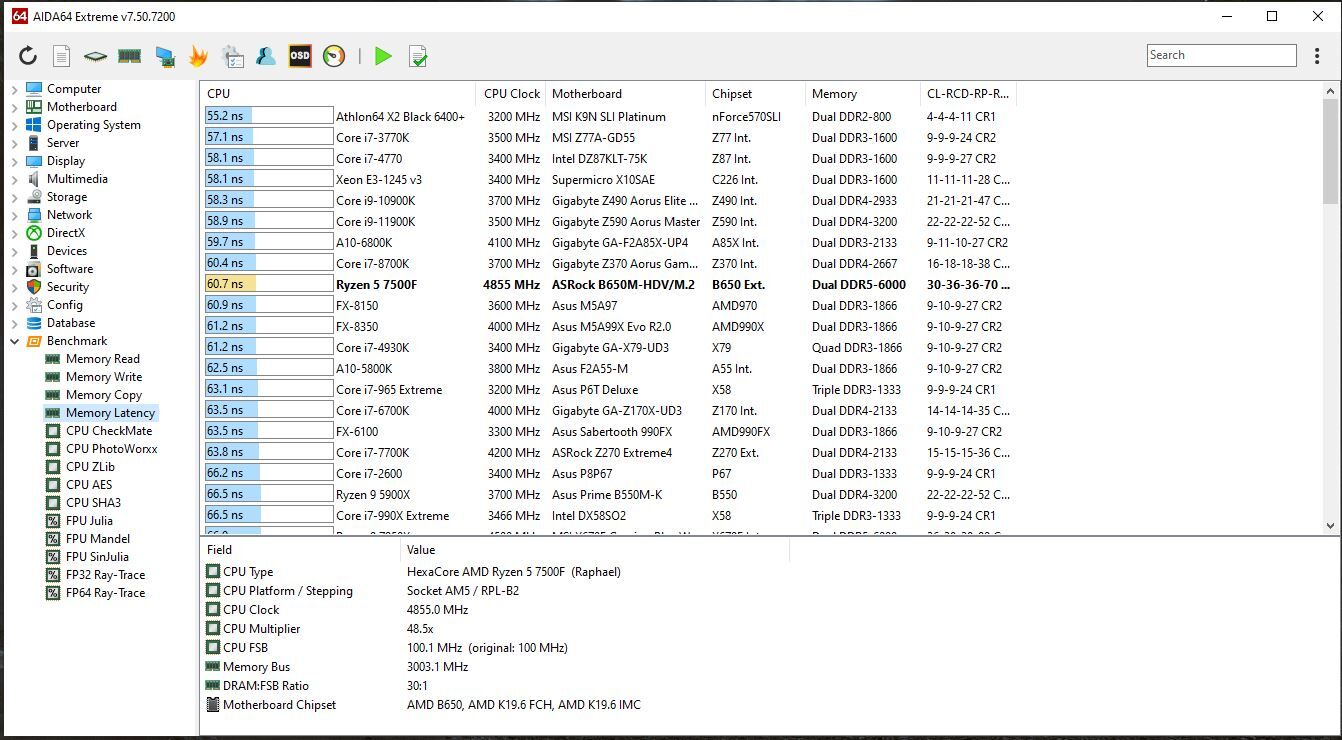Focus the Search input field
The image size is (1342, 740).
(1221, 55)
